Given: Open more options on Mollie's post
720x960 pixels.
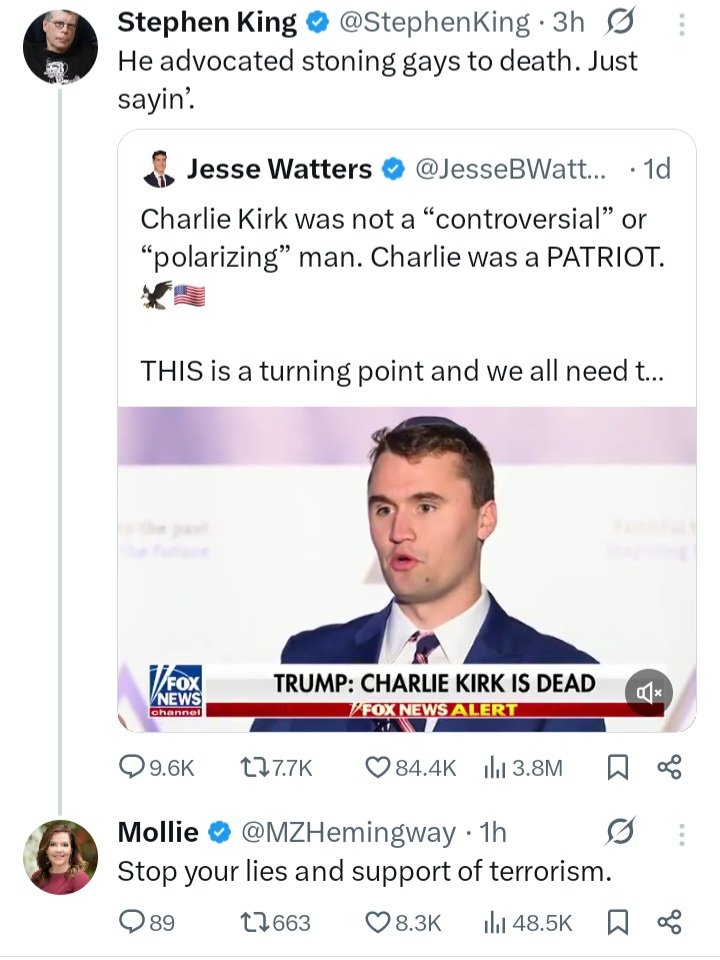Looking at the screenshot, I should (682, 832).
